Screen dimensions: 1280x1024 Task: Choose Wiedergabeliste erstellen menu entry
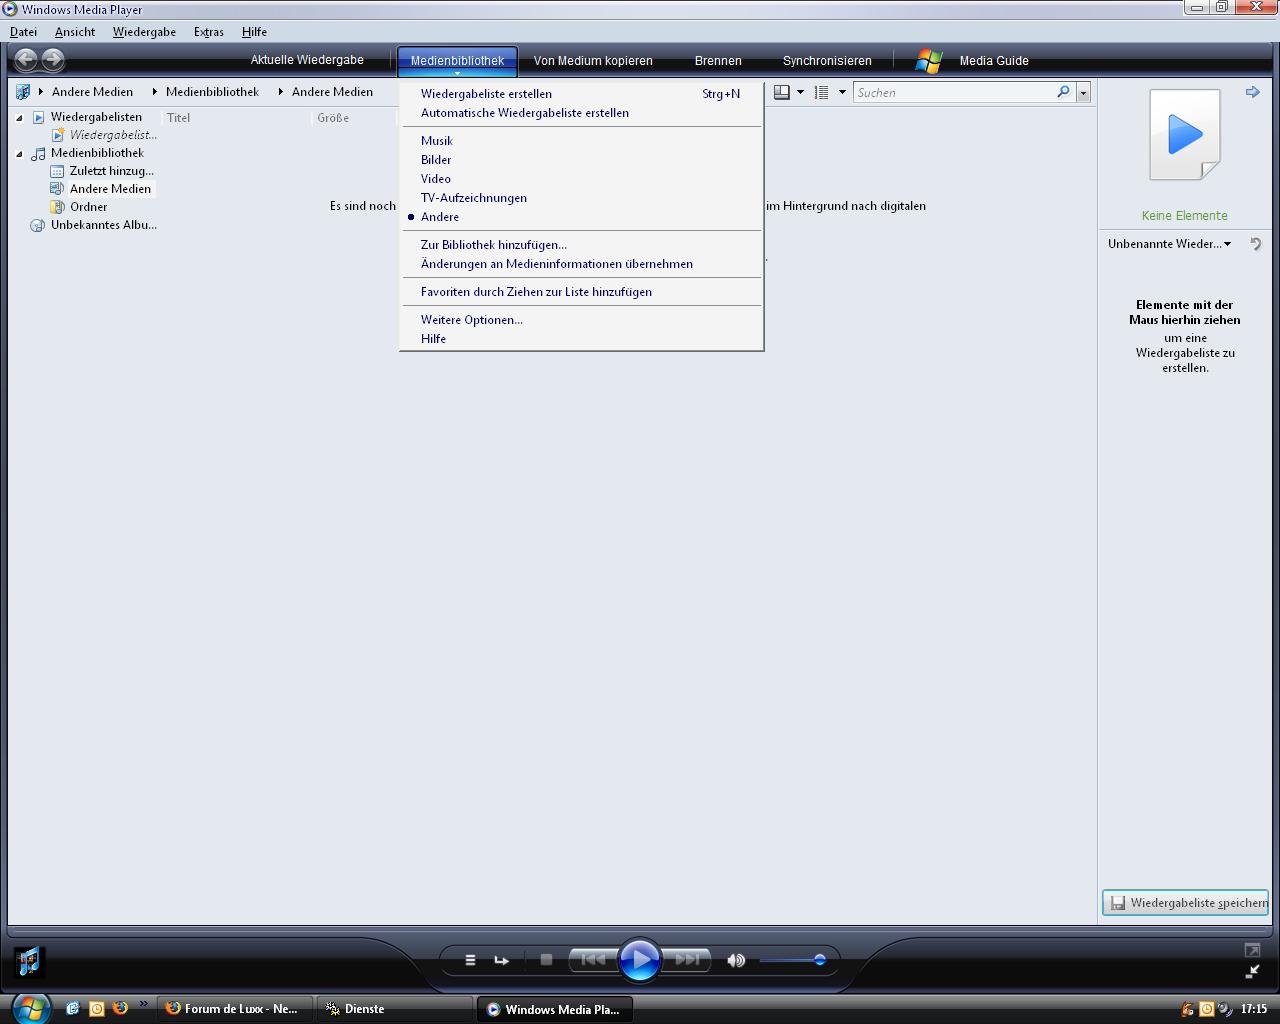point(581,94)
